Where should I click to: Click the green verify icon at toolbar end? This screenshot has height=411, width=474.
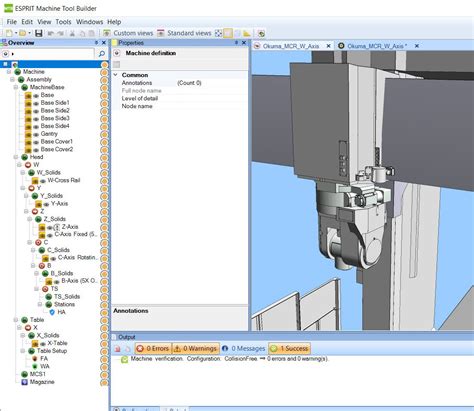(261, 33)
